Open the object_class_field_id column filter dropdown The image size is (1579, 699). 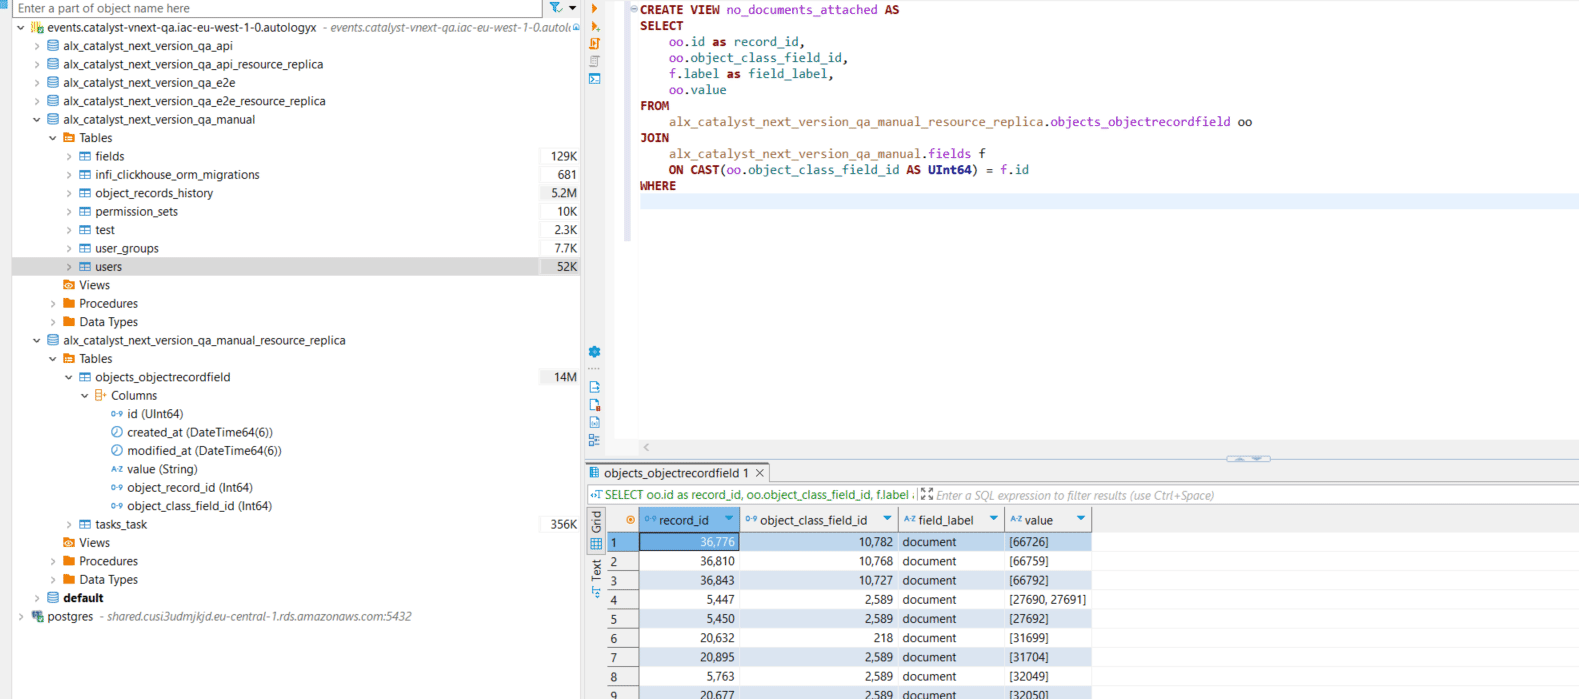[887, 519]
